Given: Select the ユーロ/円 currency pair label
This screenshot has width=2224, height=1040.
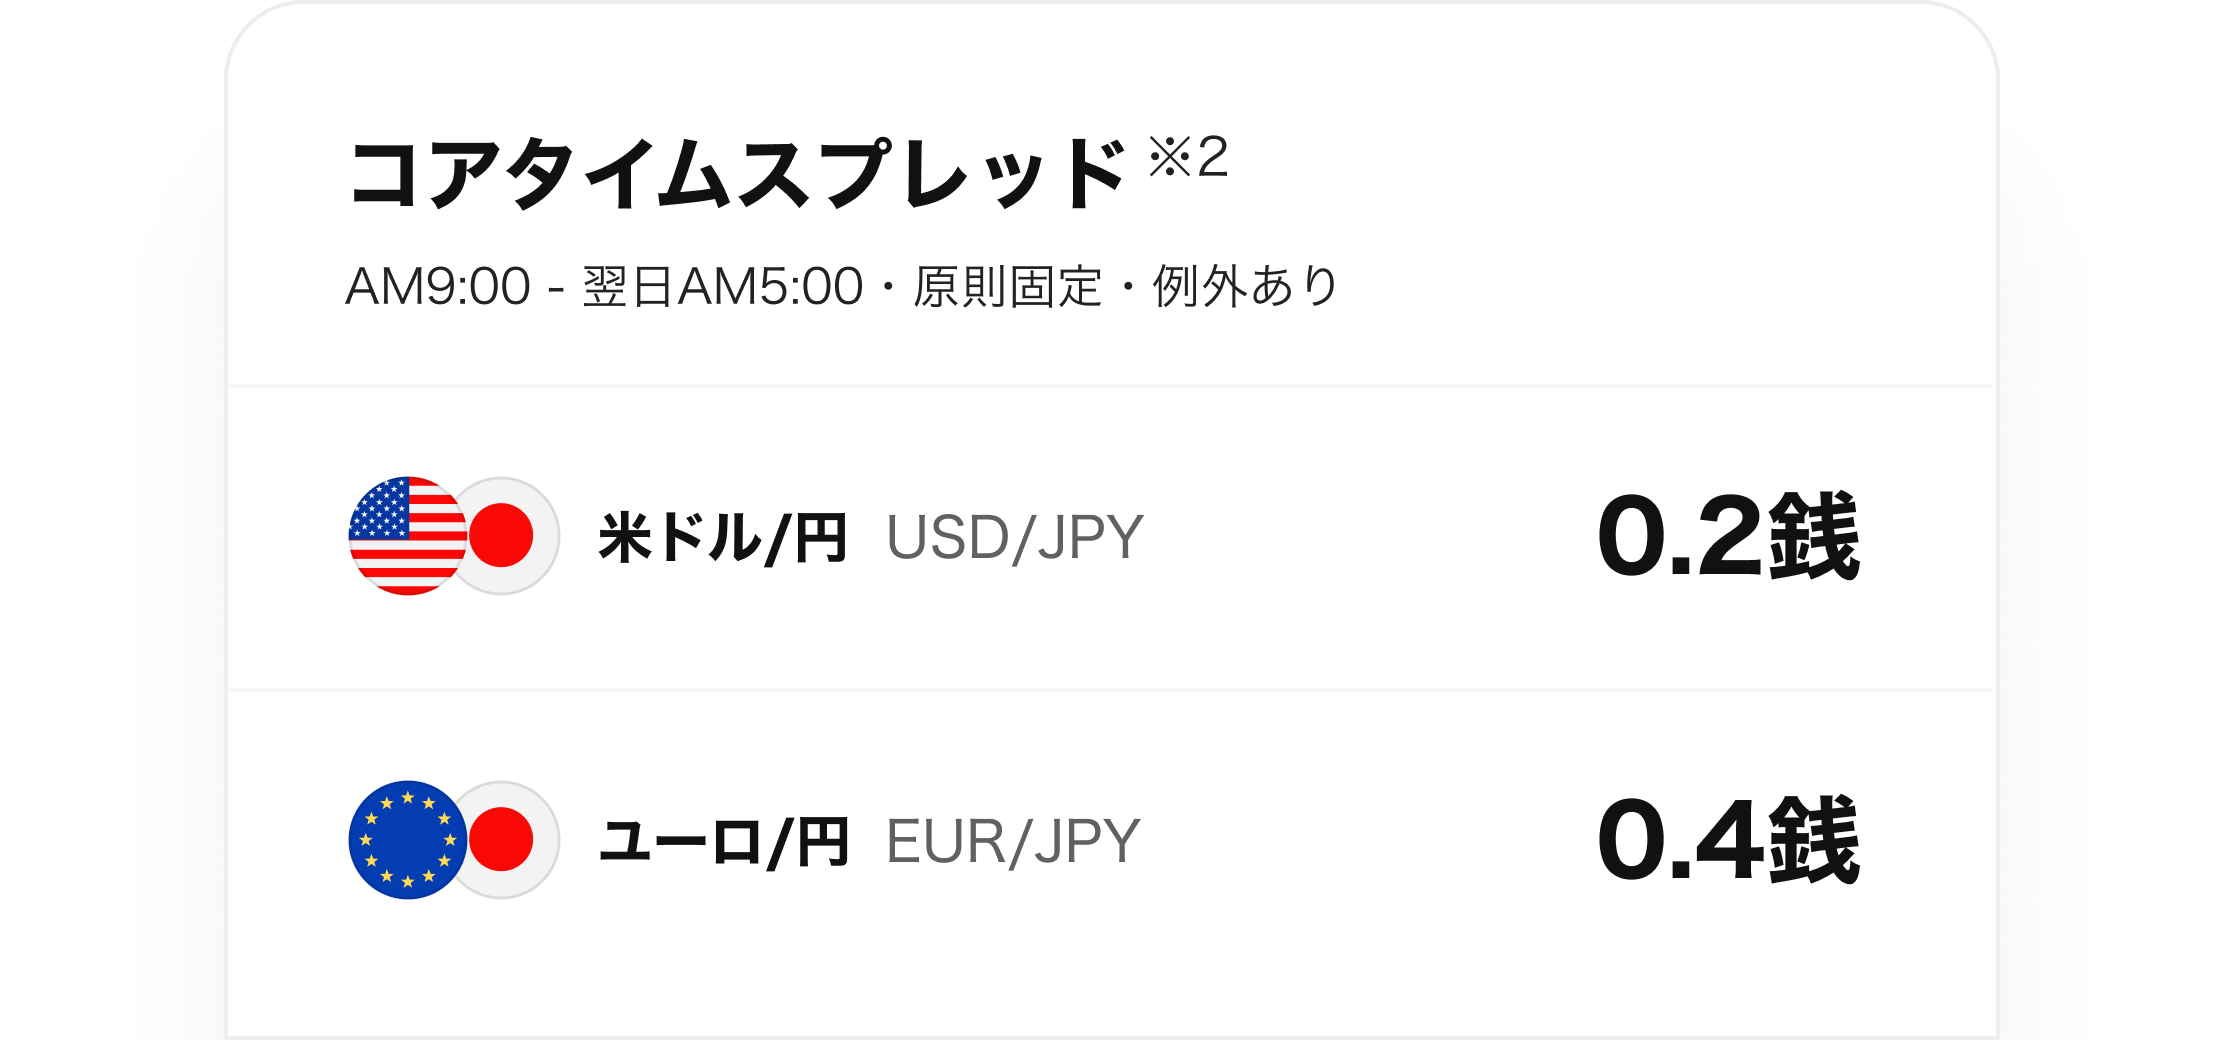Looking at the screenshot, I should pos(724,842).
